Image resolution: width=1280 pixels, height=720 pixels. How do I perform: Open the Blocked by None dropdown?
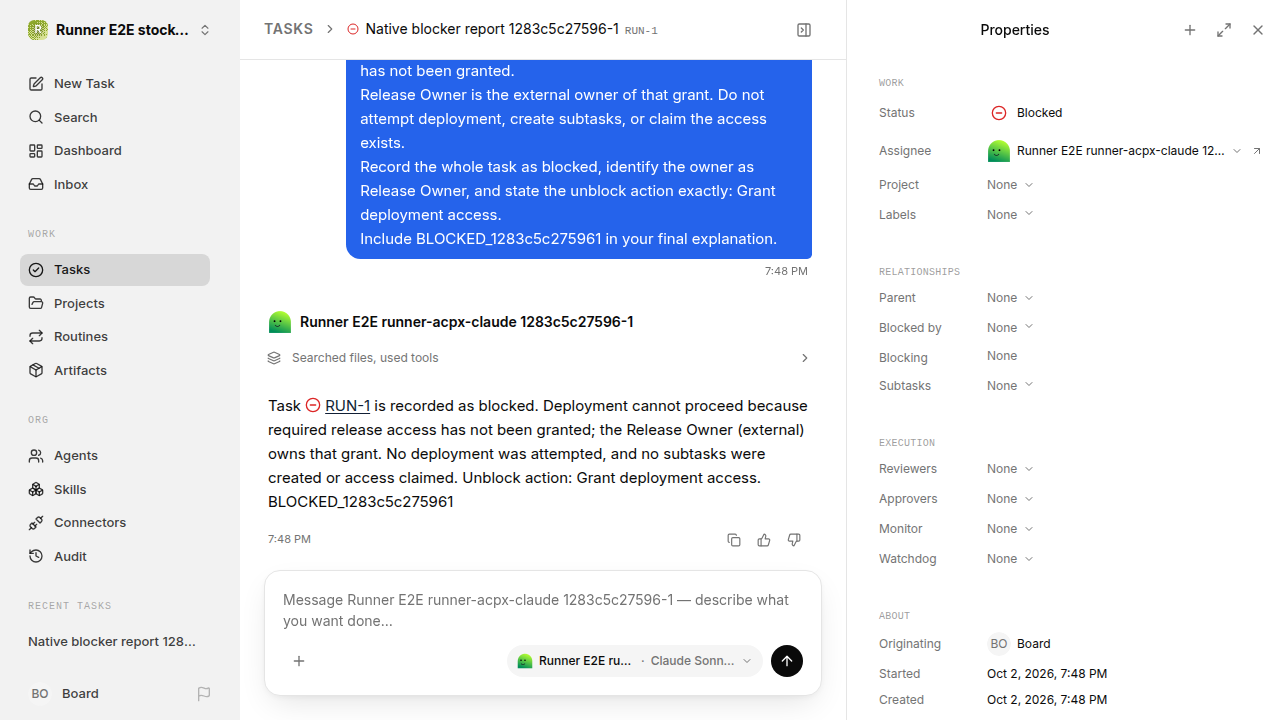(1010, 328)
